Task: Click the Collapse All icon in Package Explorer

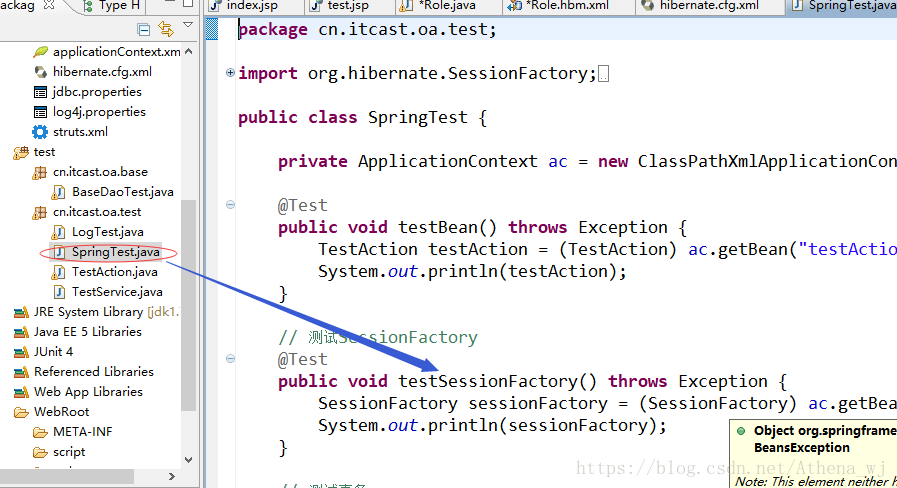Action: point(144,29)
